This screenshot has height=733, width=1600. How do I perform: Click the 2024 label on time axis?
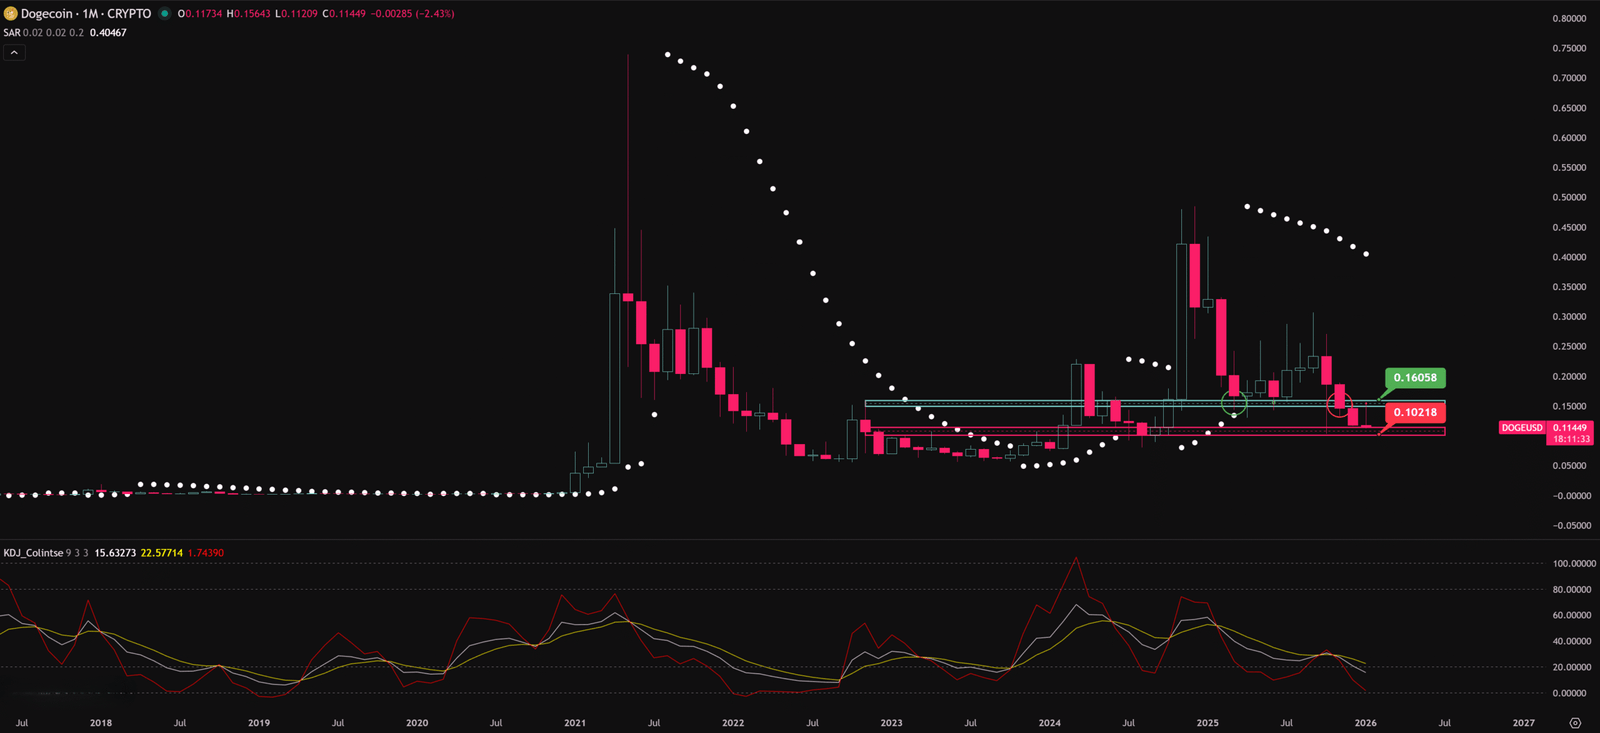(1049, 723)
